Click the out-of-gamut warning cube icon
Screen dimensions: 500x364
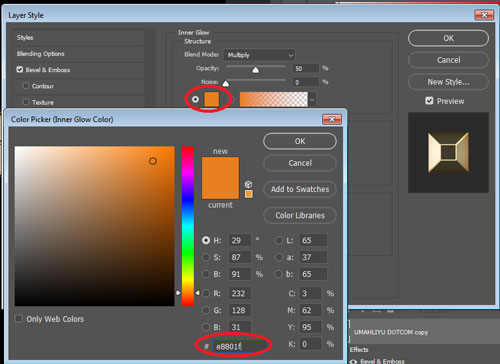click(248, 184)
